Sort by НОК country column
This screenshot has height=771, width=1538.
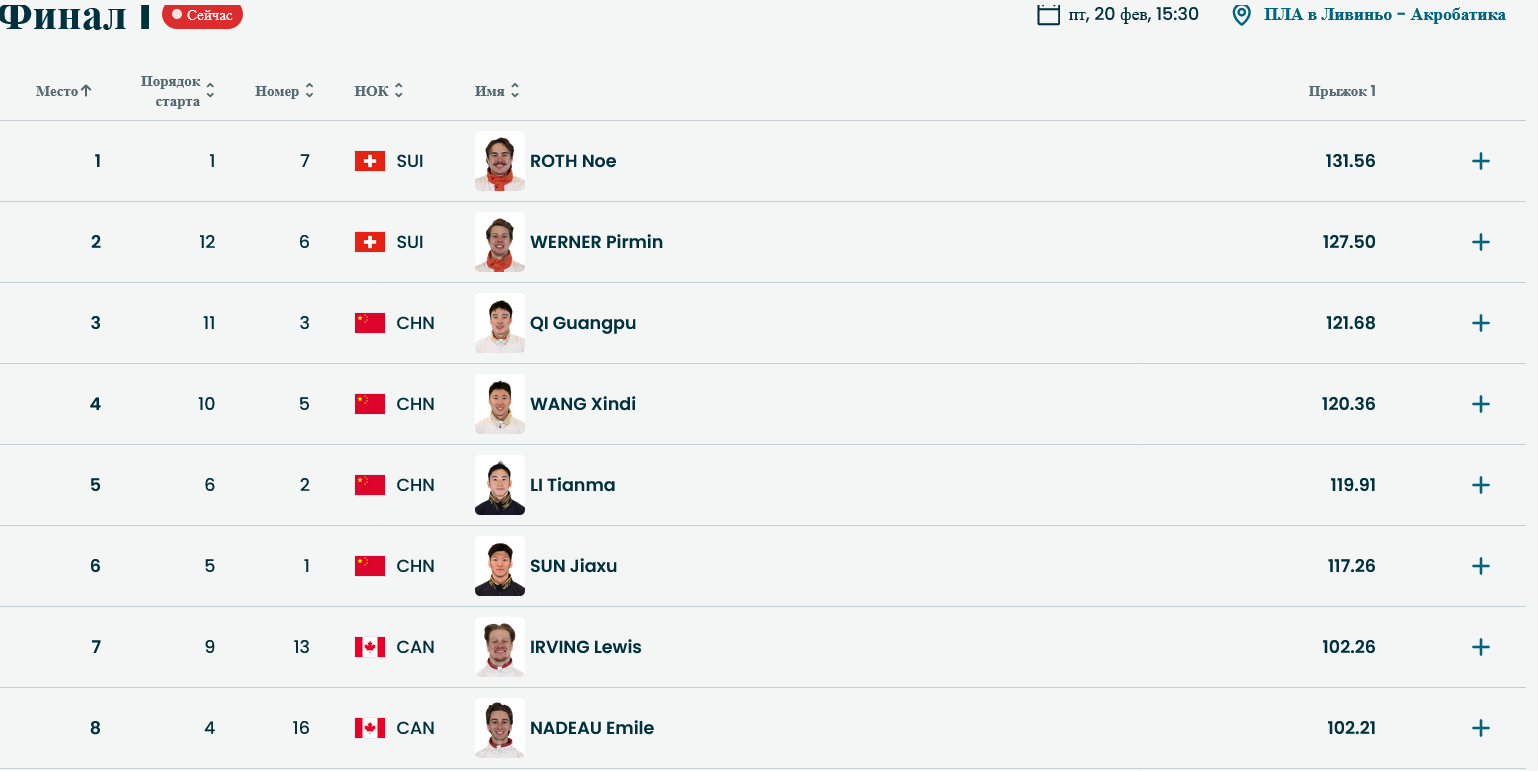click(x=378, y=91)
